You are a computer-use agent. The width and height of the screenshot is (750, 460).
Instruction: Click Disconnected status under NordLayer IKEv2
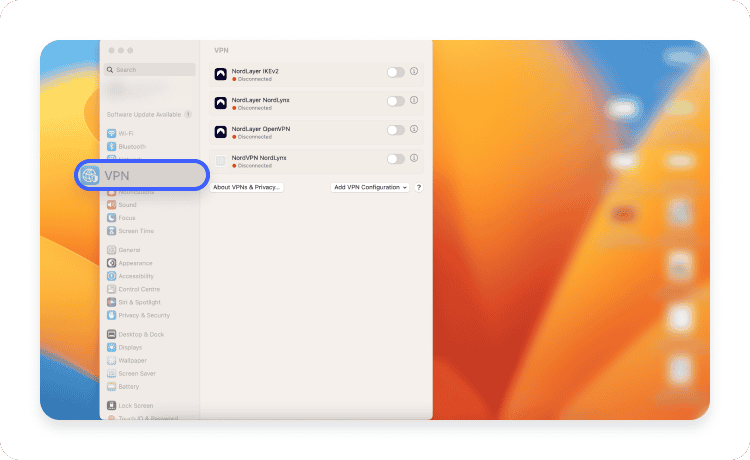252,79
